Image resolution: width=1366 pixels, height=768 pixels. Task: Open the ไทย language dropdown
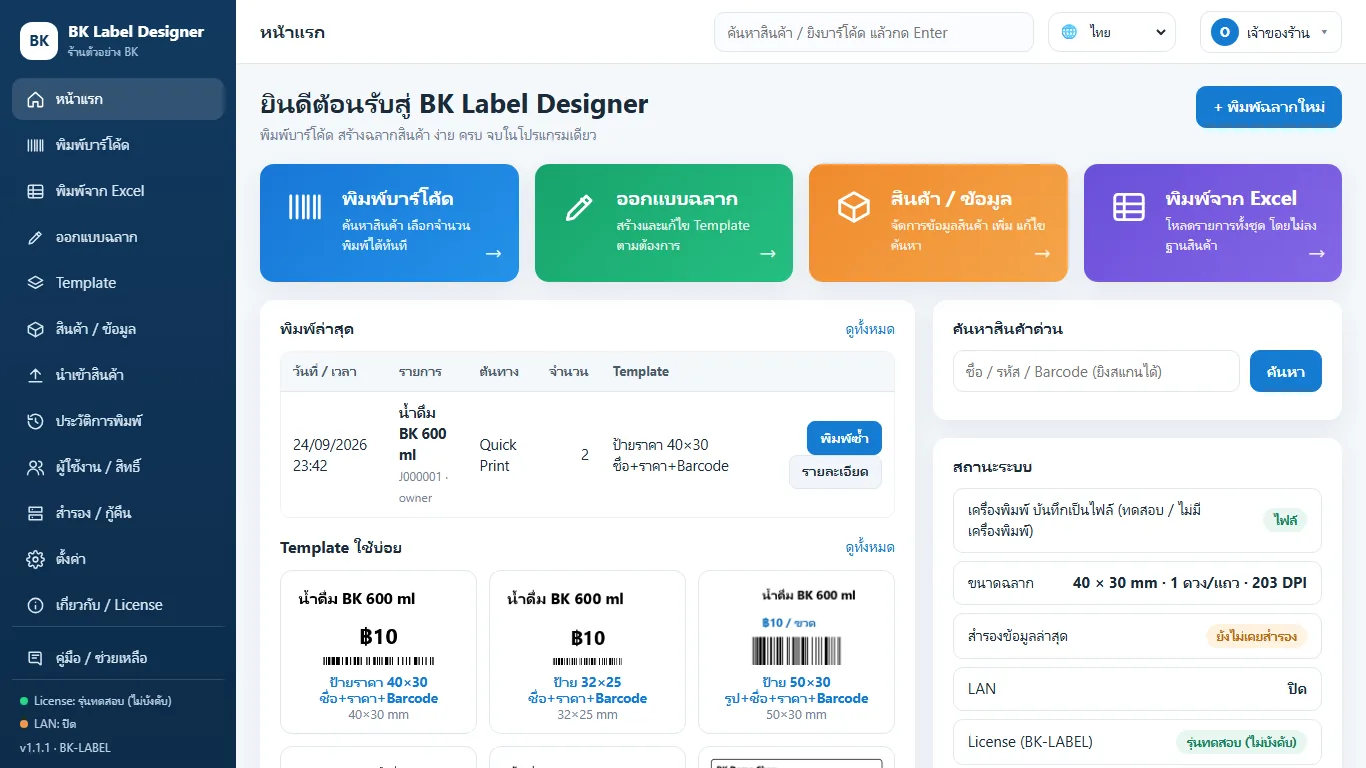(1112, 32)
